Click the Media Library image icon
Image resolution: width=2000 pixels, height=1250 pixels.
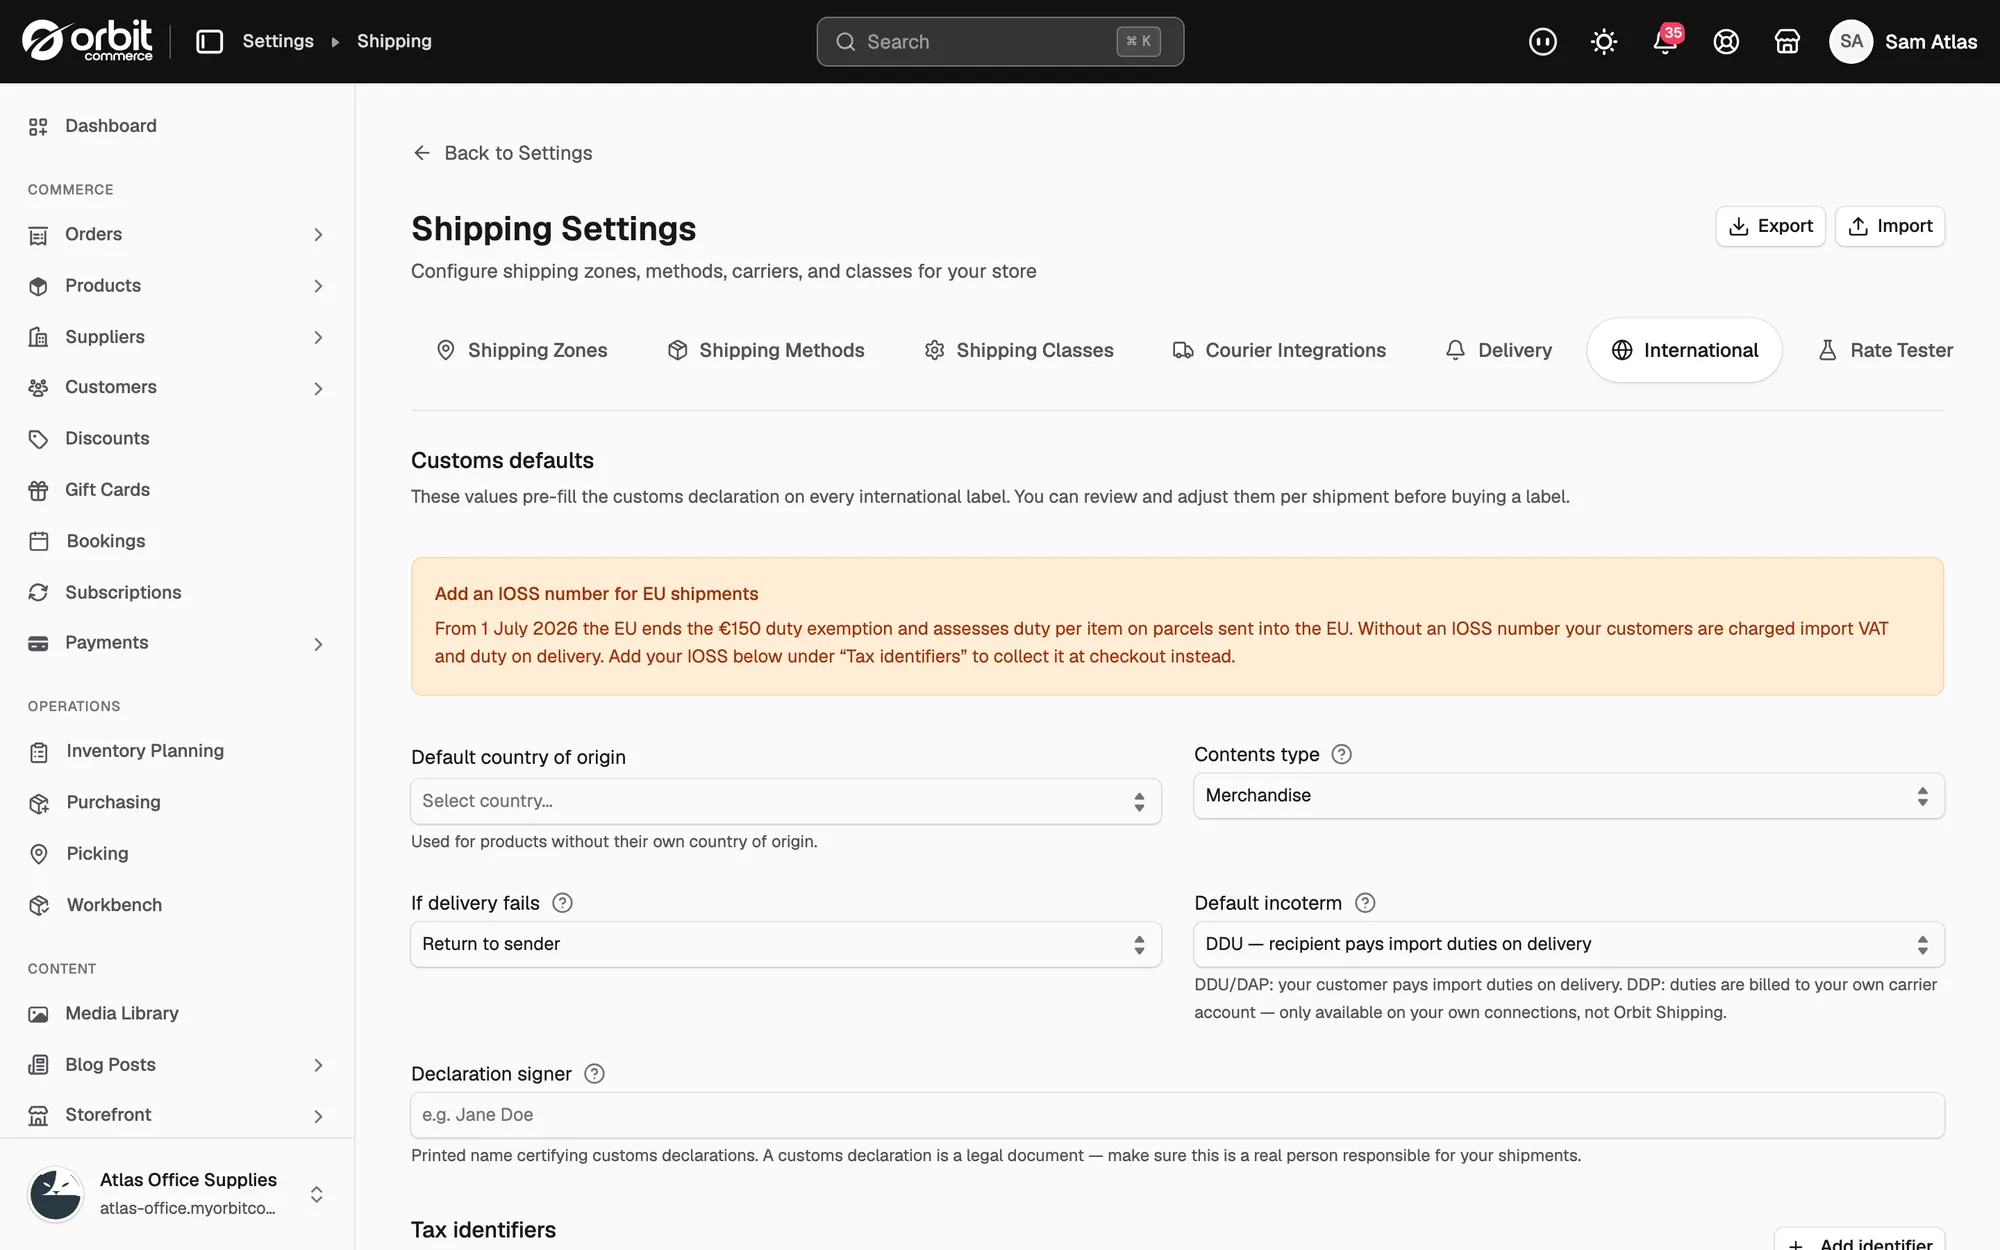pyautogui.click(x=38, y=1014)
